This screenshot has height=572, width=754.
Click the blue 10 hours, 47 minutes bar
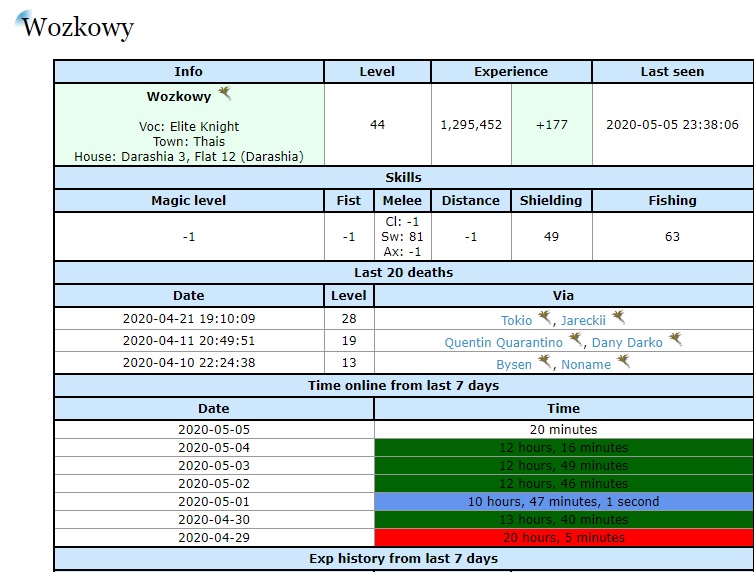click(x=563, y=502)
